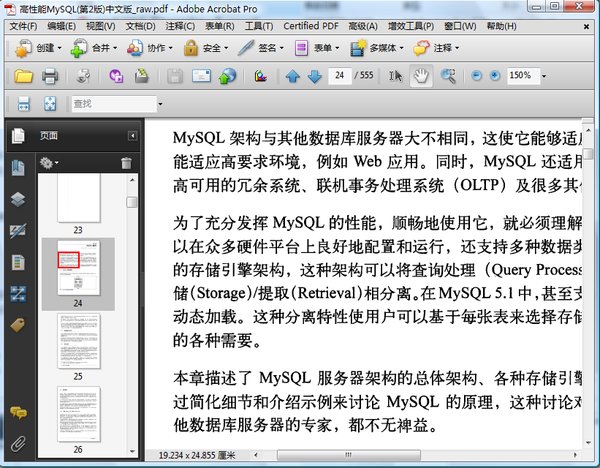Viewport: 600px width, 468px height.
Task: Open the Pages panel gear options menu
Action: (49, 163)
